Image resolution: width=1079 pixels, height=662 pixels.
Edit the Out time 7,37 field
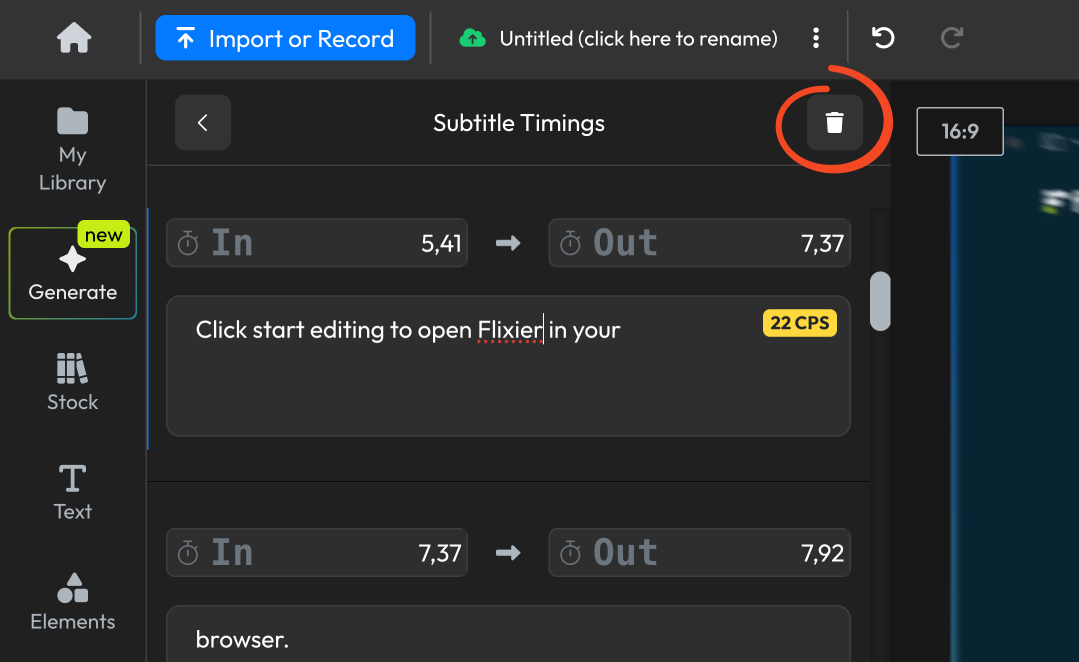699,243
